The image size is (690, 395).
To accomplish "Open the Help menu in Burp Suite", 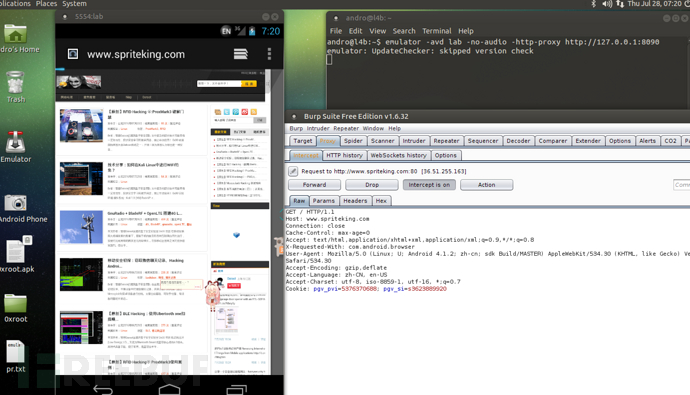I will coord(394,128).
